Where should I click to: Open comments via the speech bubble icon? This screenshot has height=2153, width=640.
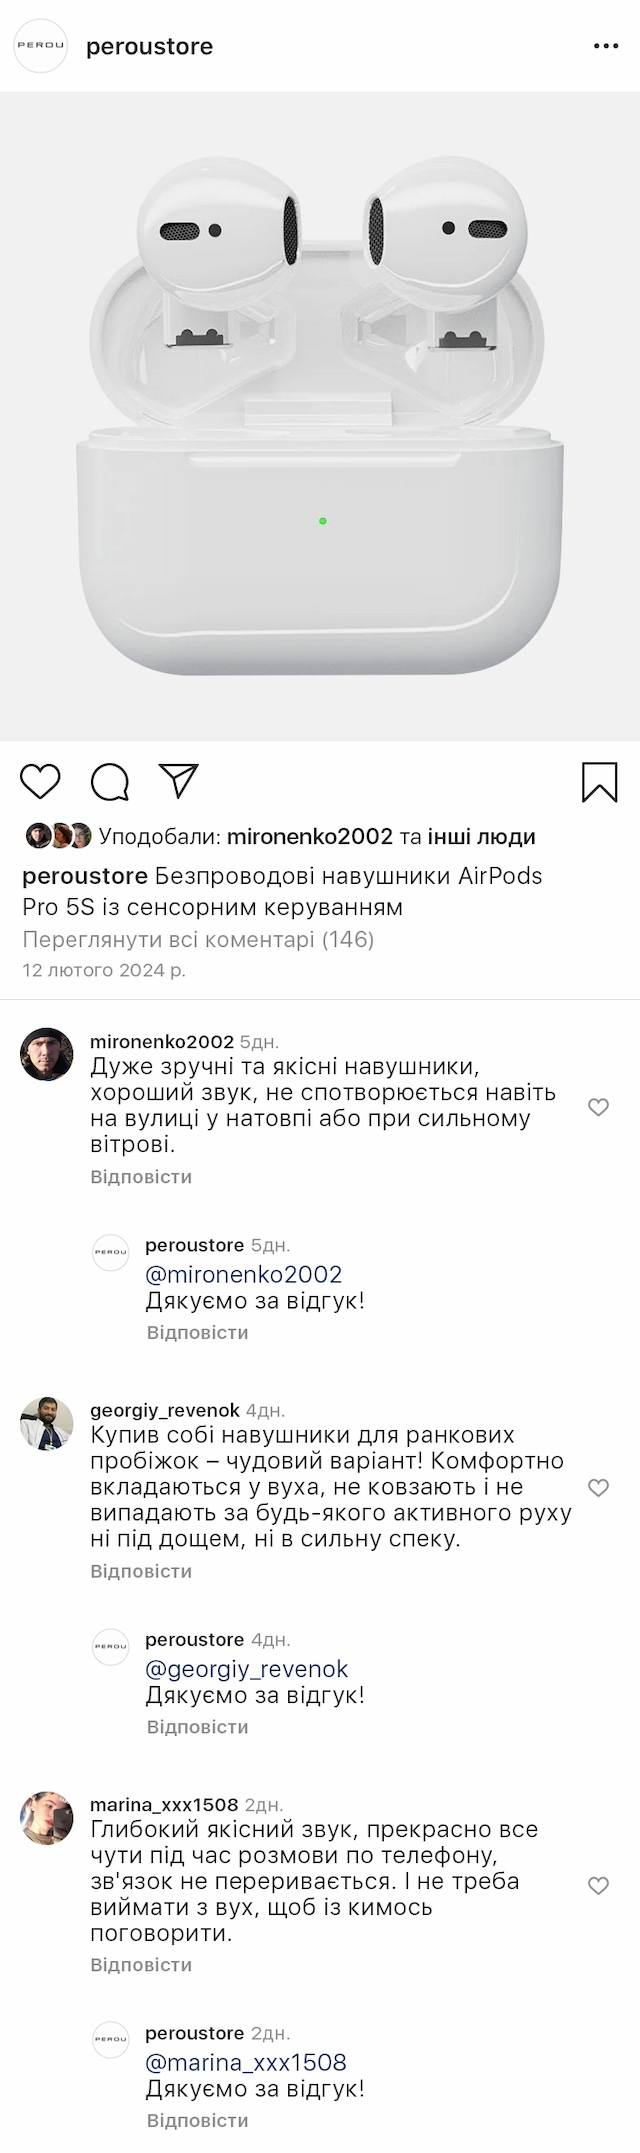tap(110, 782)
